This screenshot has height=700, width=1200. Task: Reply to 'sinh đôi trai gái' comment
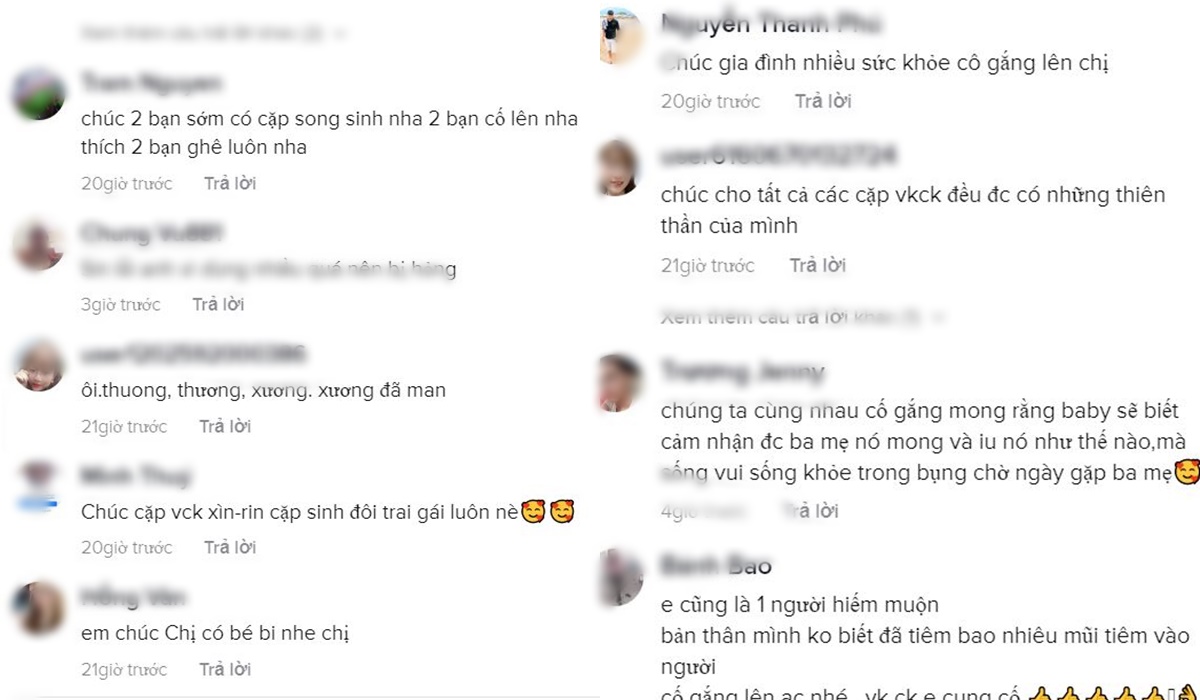point(230,548)
